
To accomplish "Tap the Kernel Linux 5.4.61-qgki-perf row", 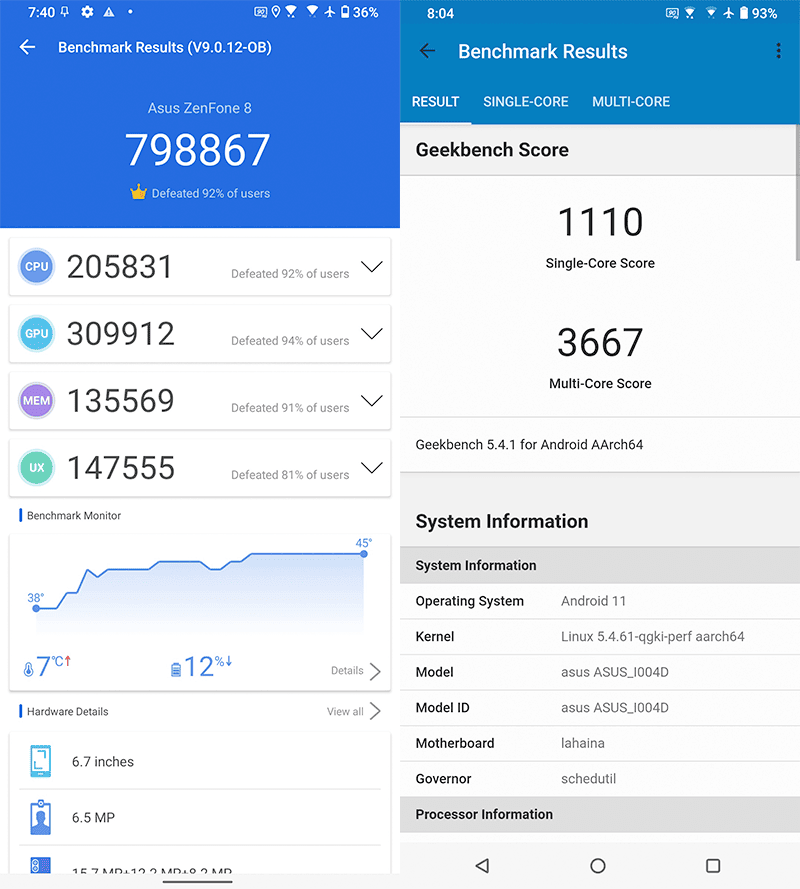I will point(600,637).
